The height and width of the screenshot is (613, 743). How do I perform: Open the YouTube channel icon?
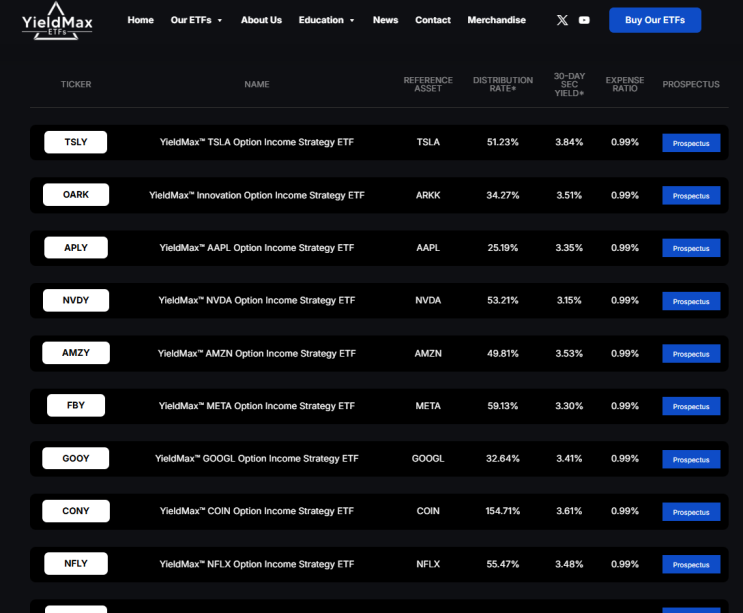coord(584,20)
